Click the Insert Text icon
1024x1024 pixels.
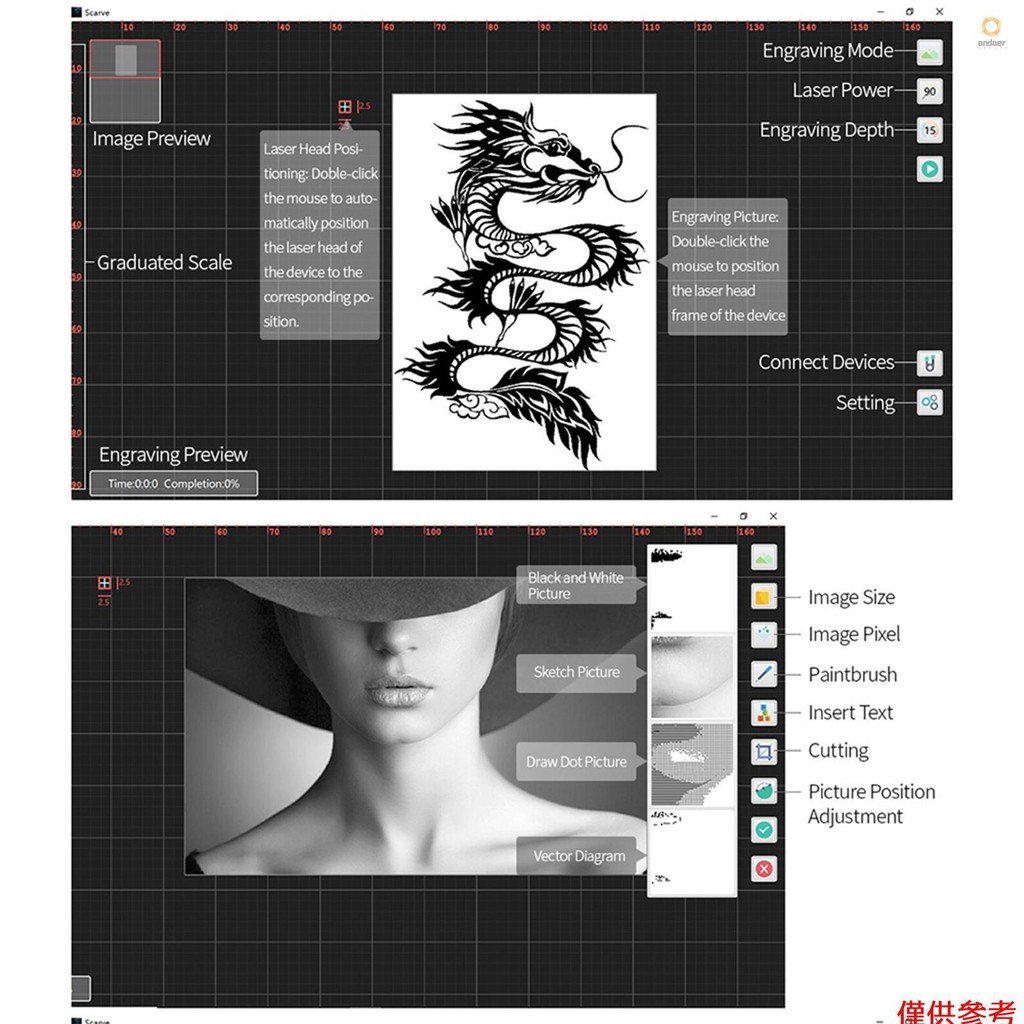tap(764, 713)
